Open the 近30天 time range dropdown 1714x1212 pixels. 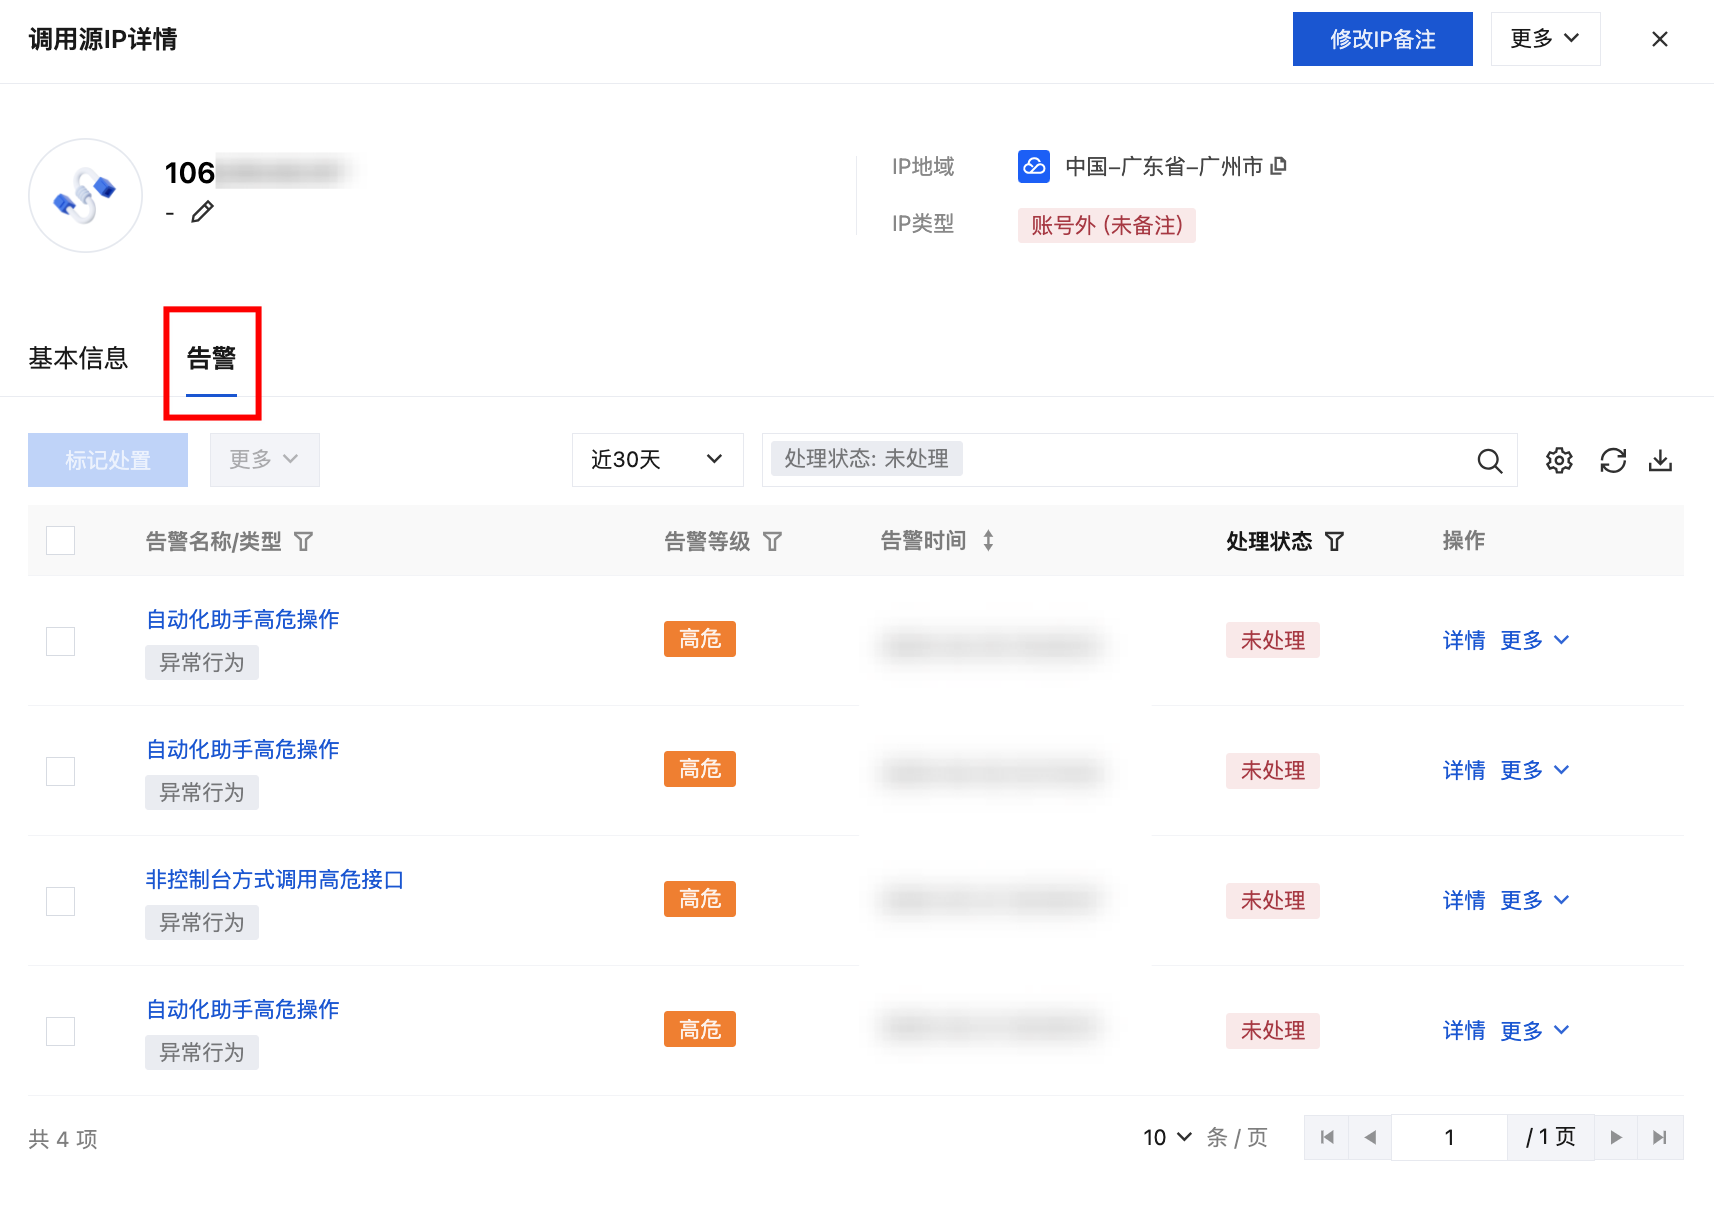pos(658,460)
